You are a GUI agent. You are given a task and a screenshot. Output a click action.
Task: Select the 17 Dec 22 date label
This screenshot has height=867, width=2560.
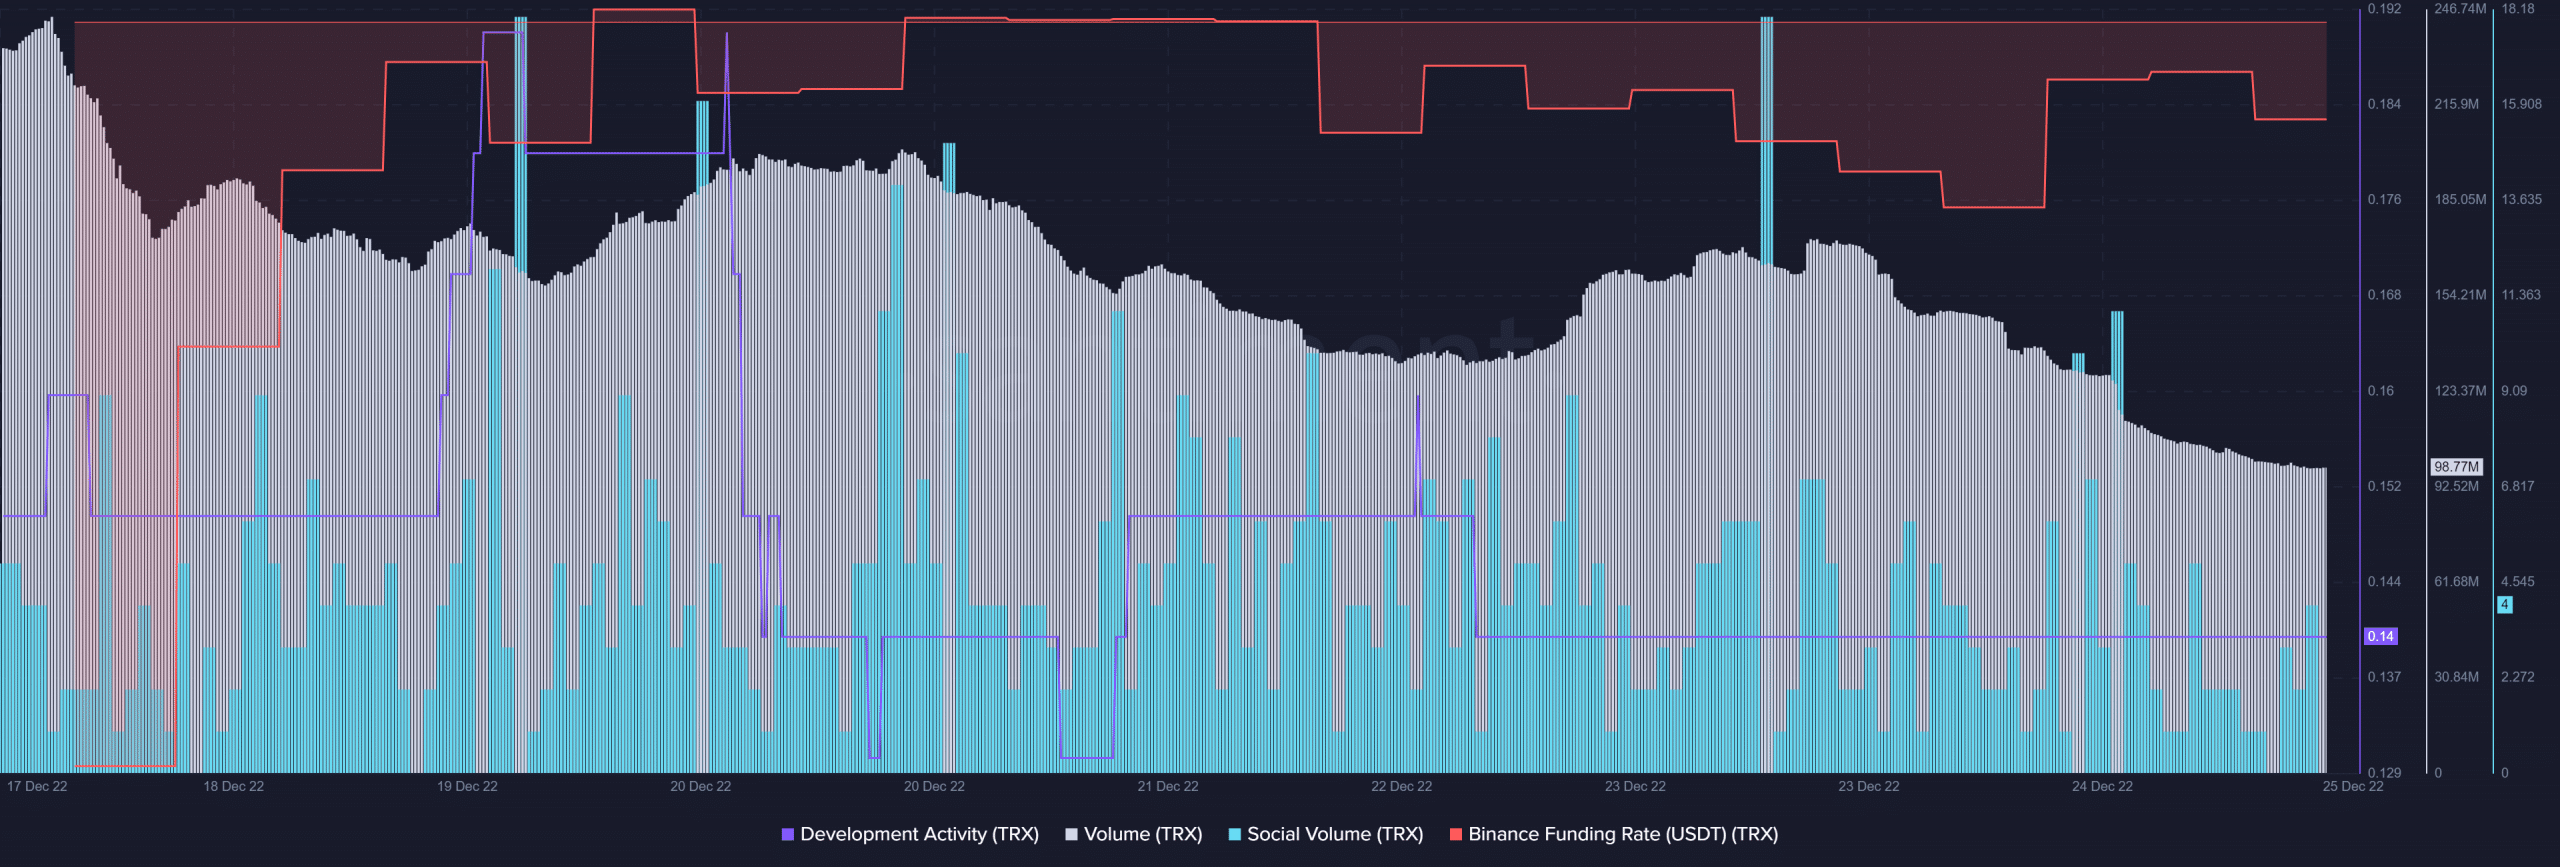37,786
